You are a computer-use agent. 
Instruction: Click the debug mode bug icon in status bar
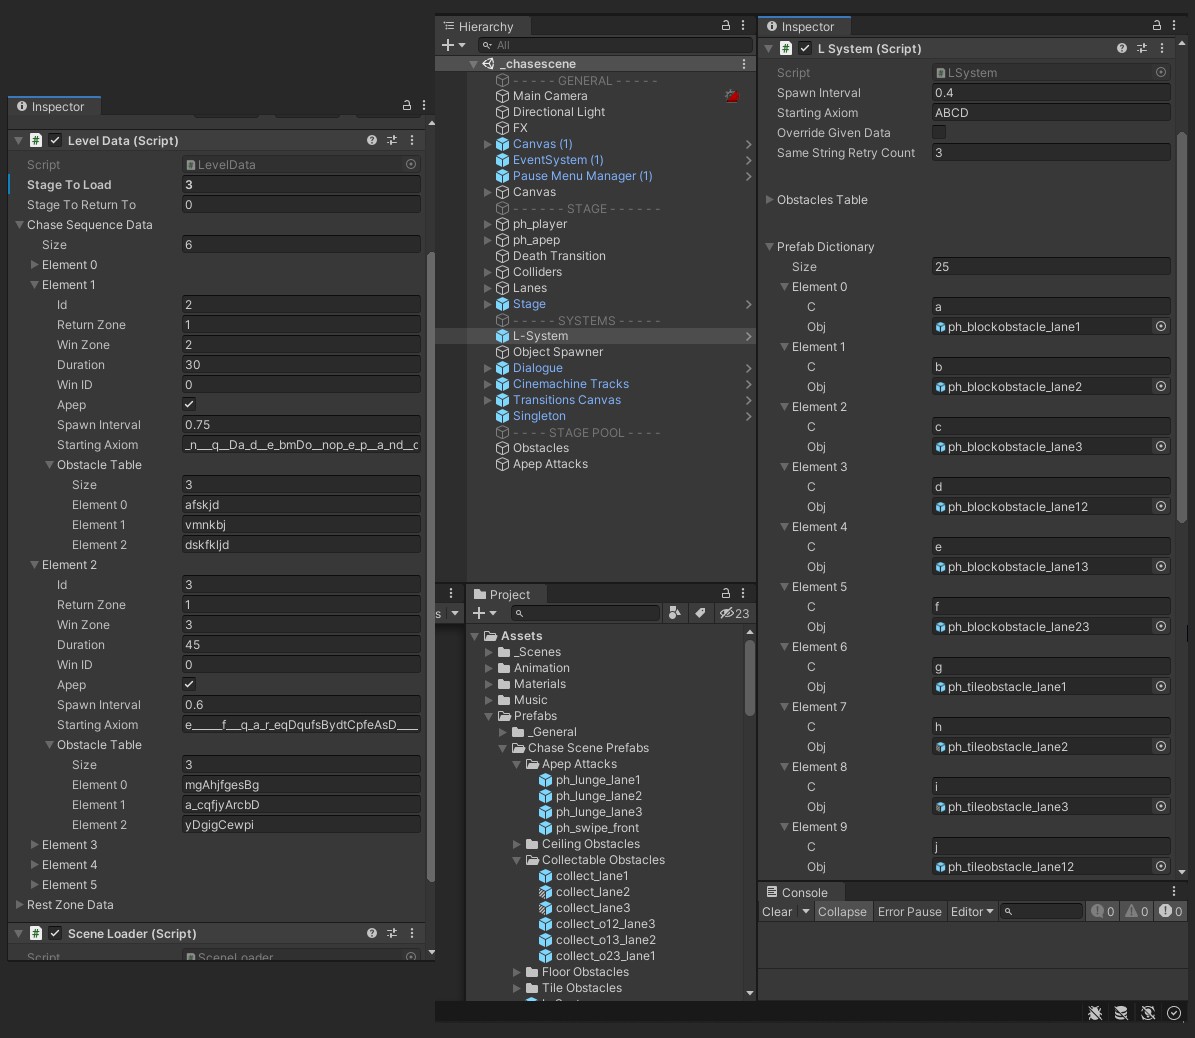coord(1095,1013)
